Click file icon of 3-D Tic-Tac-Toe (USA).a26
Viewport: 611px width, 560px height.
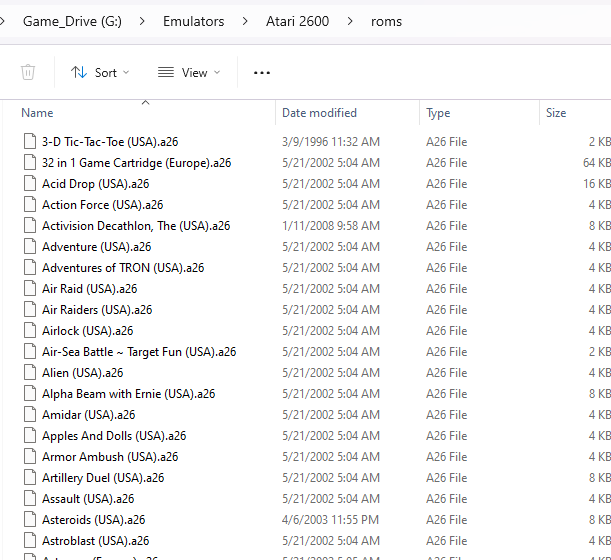(30, 141)
